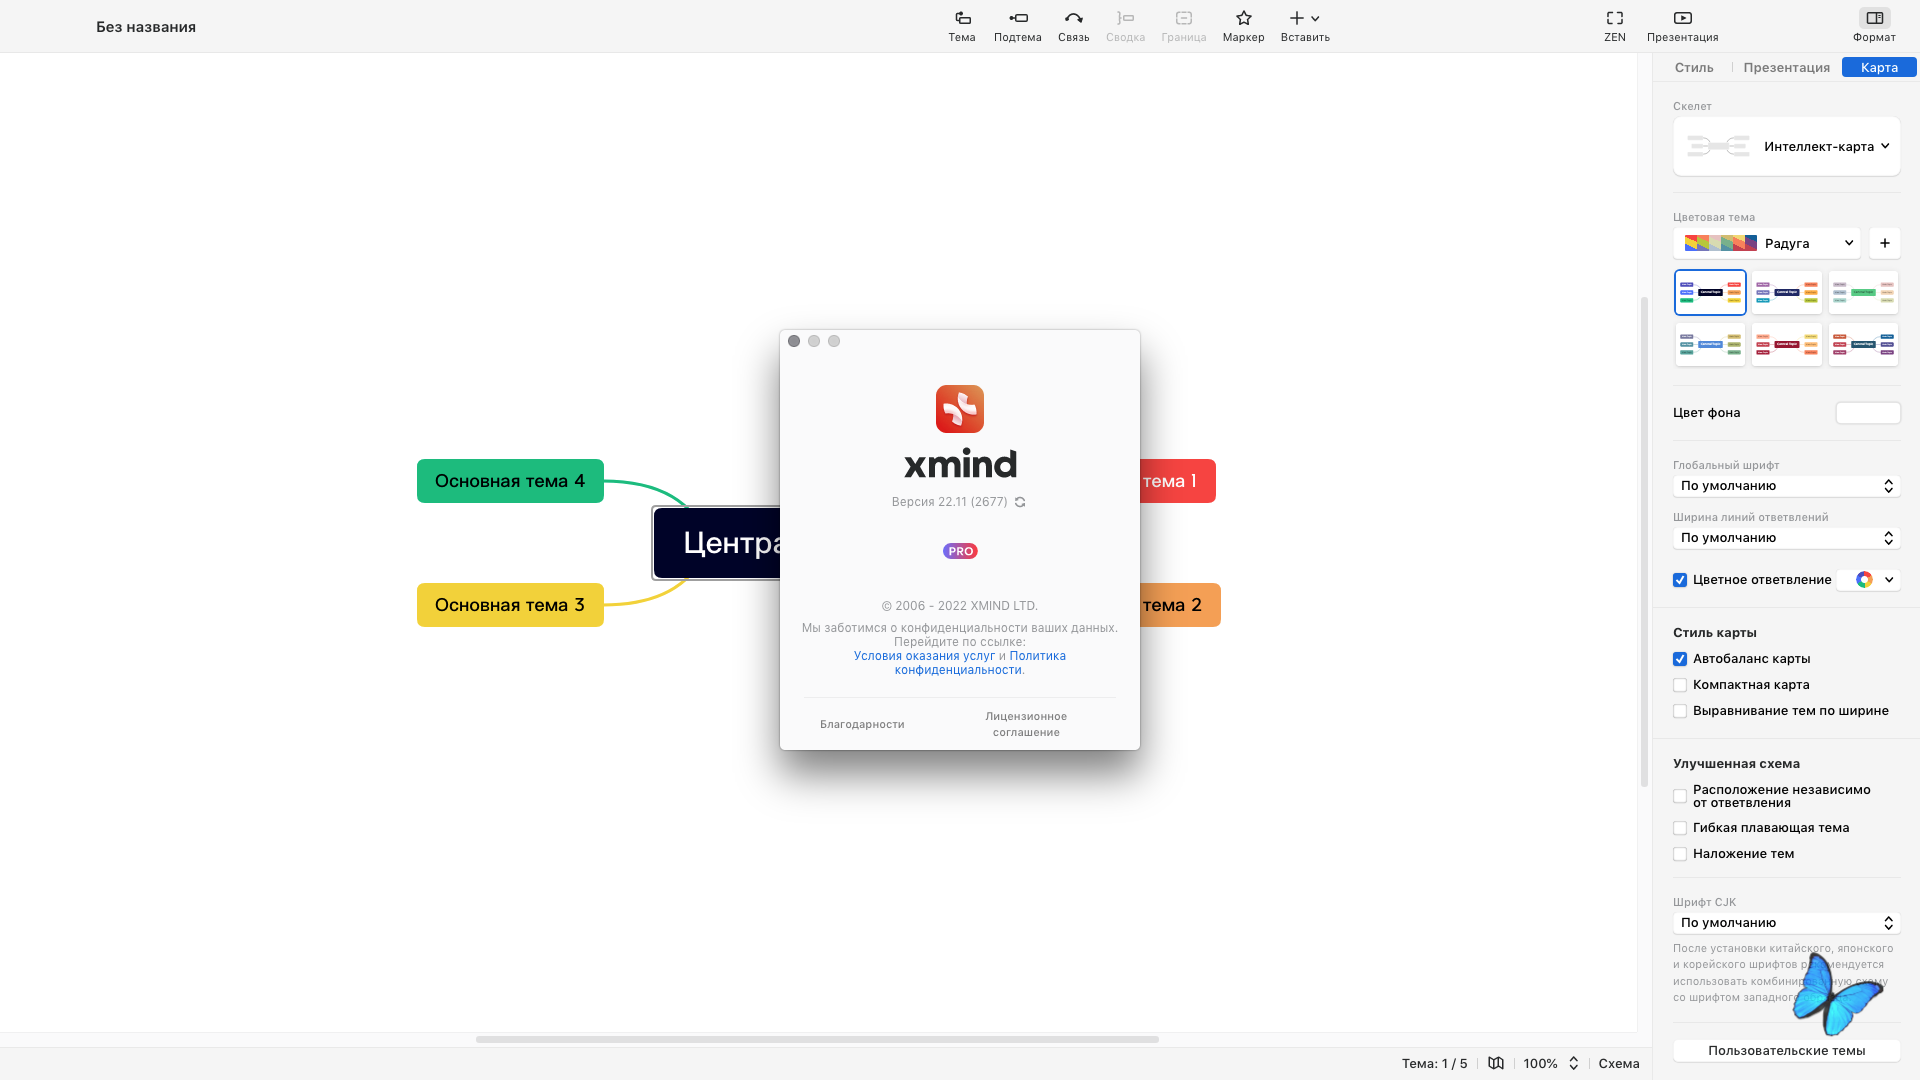
Task: Enable Компактная карта checkbox
Action: click(1680, 685)
